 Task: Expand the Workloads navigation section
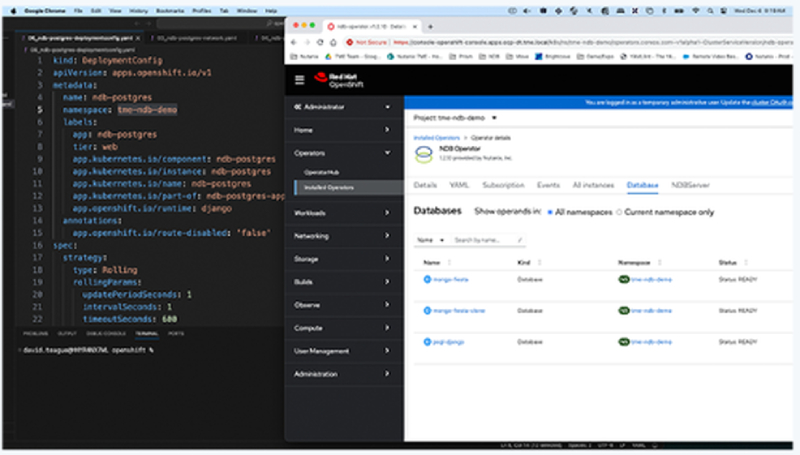[x=344, y=213]
